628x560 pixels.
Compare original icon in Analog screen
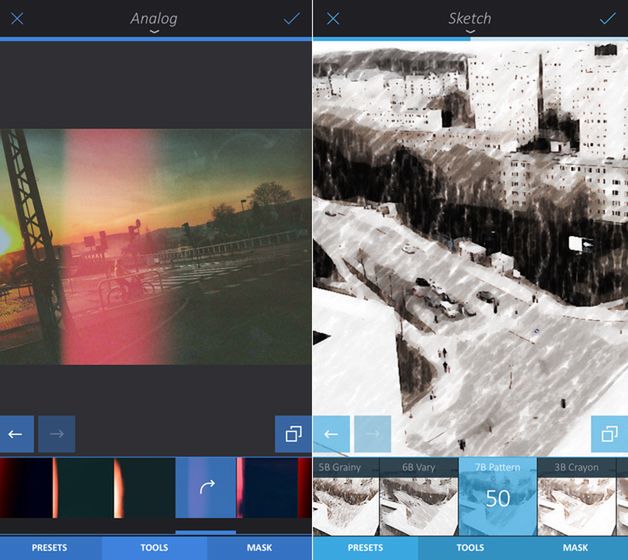pos(293,434)
